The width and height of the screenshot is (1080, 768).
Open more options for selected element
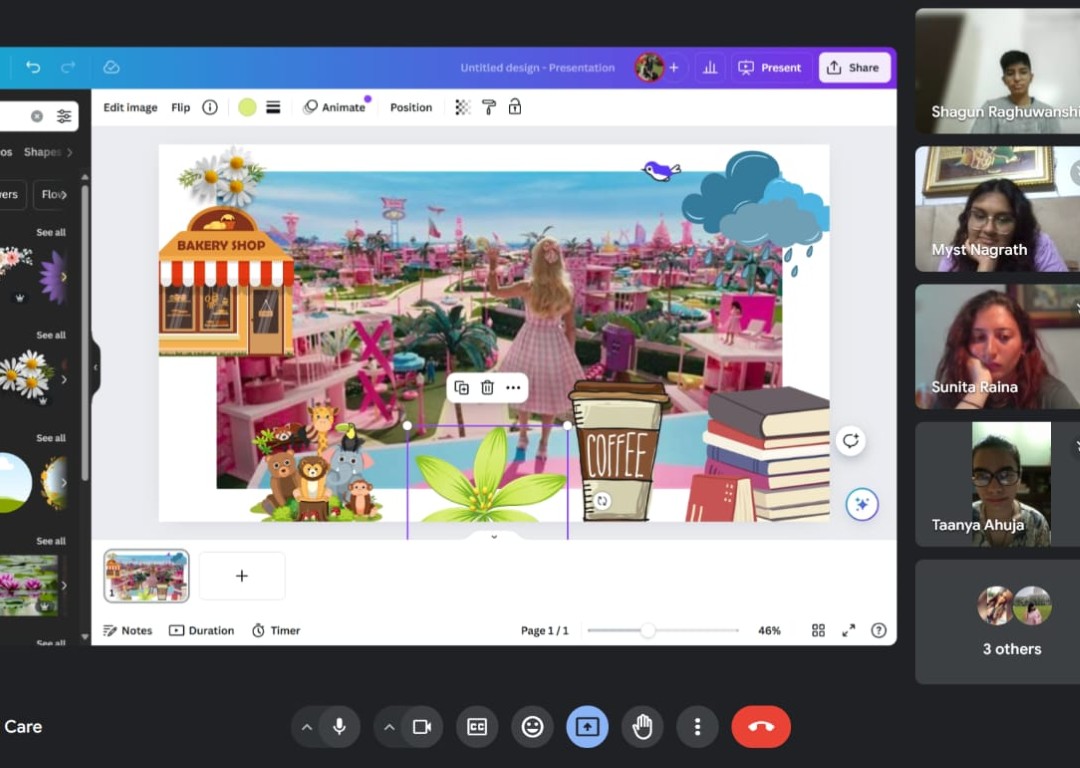[x=513, y=388]
